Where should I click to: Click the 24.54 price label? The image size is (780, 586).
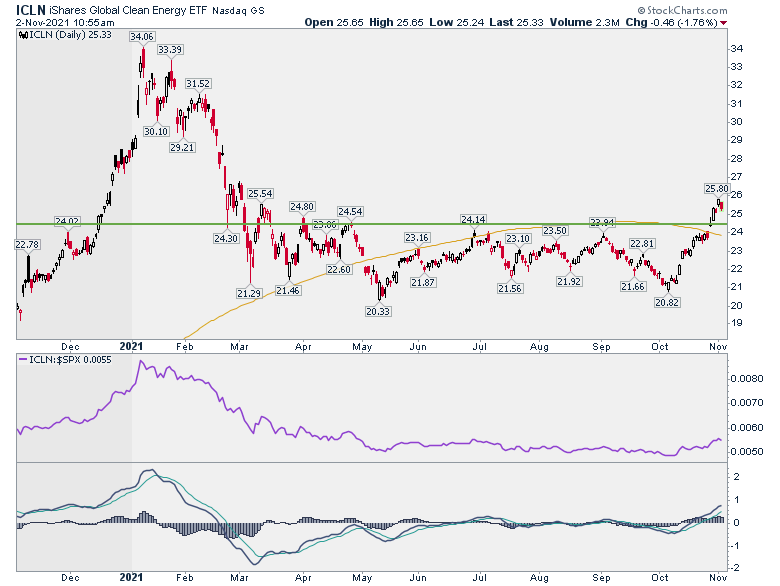tap(350, 211)
